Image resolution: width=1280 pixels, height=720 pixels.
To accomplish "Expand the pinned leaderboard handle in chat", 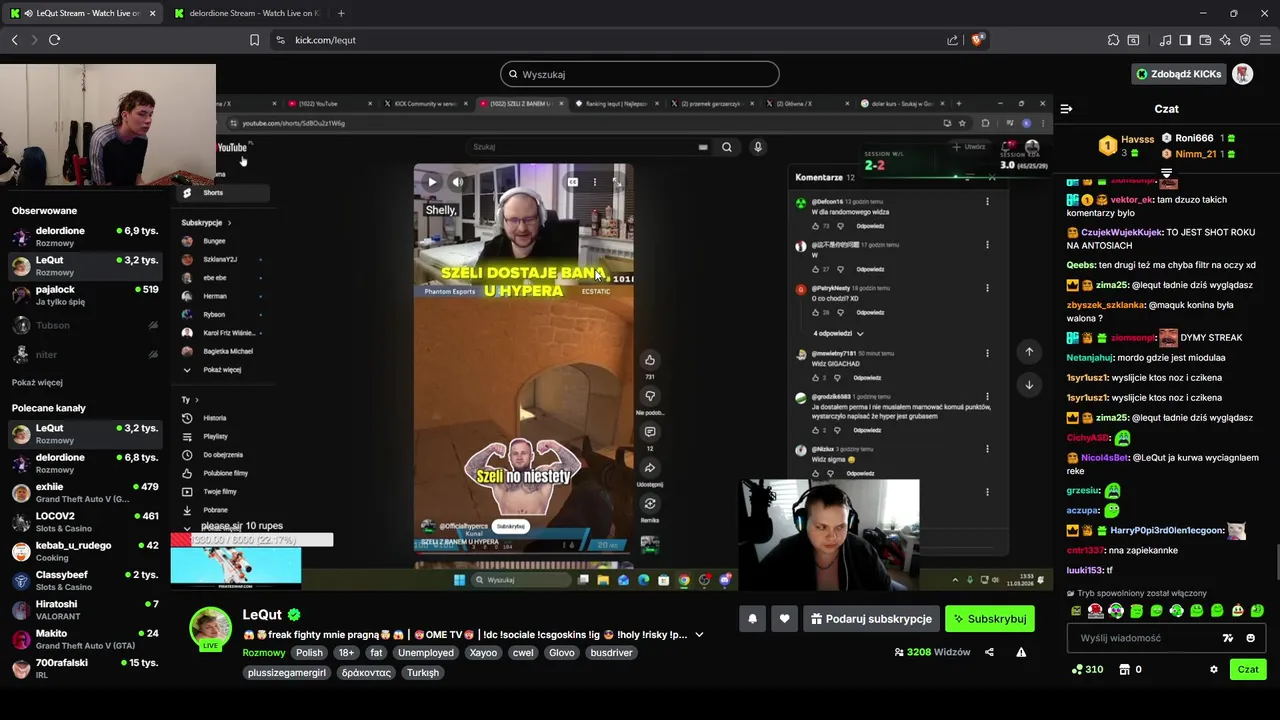I will [x=1166, y=173].
